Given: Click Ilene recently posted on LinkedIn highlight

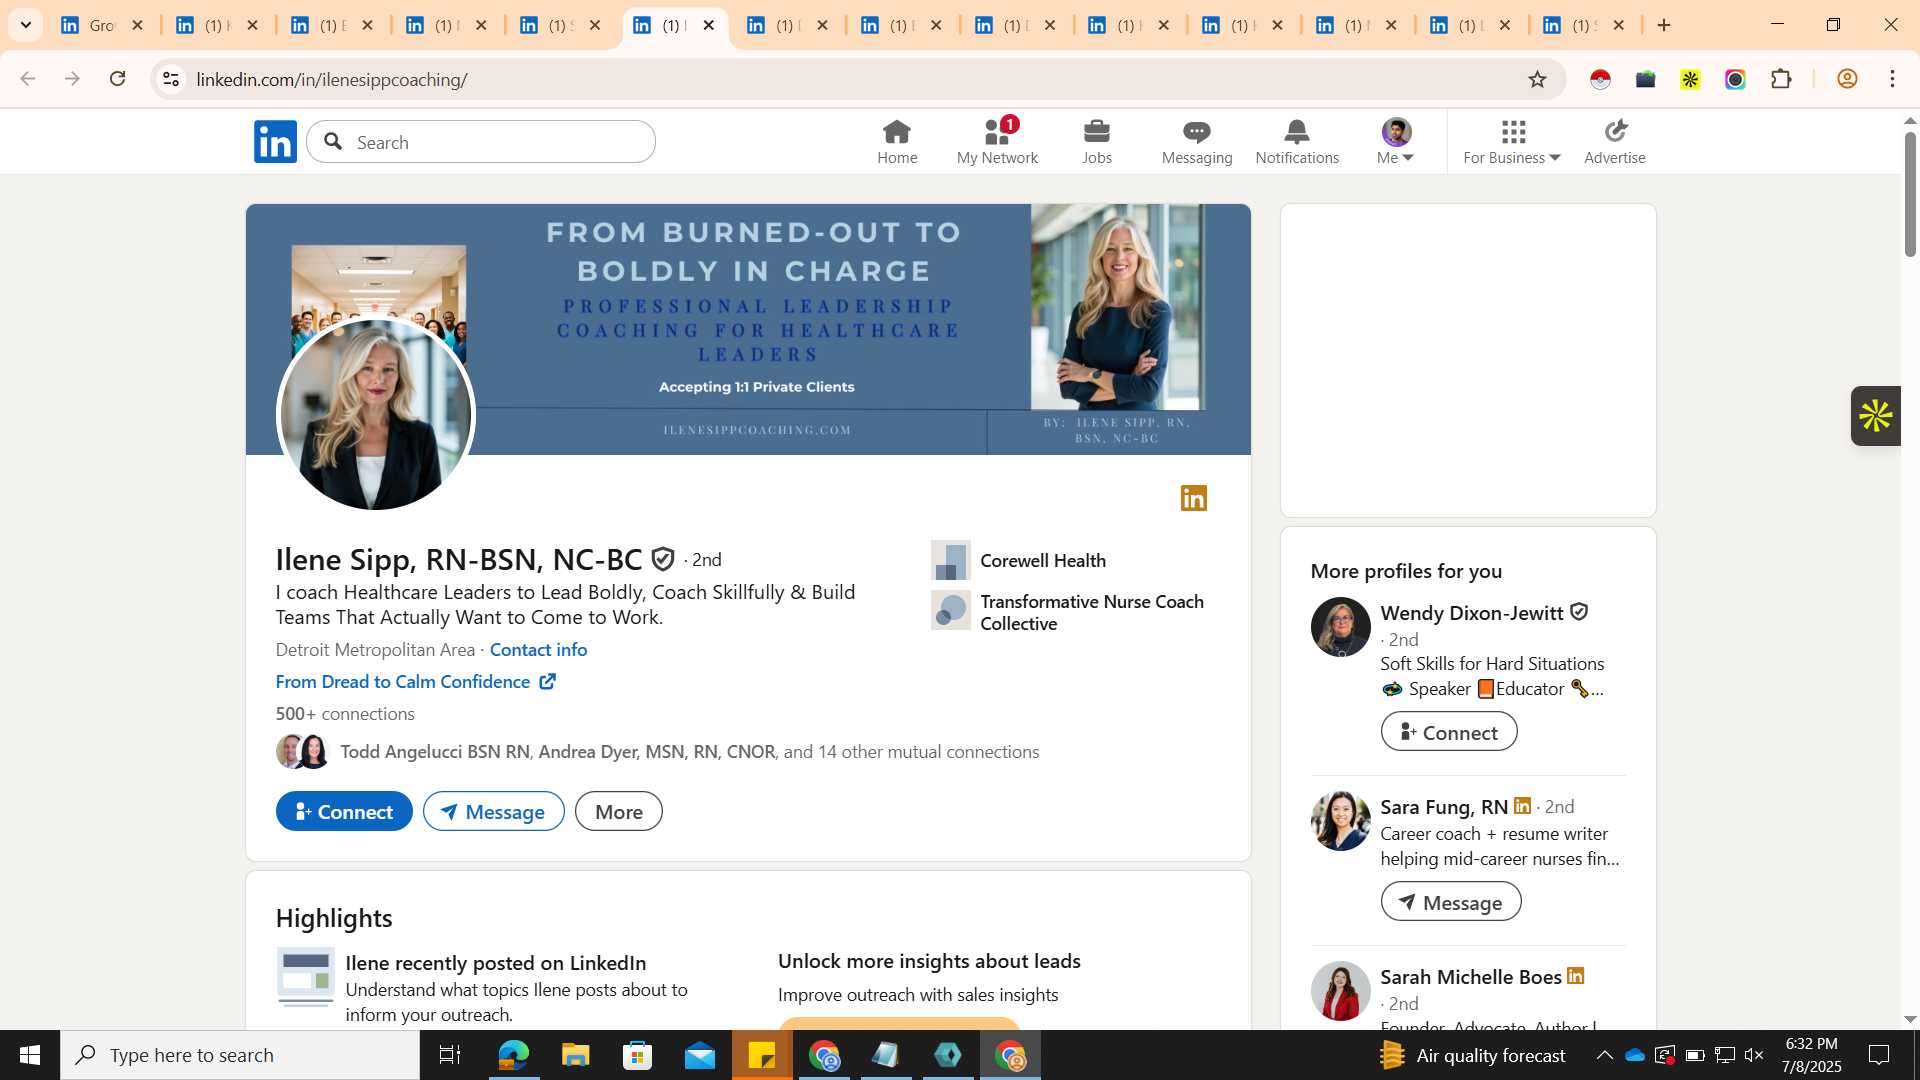Looking at the screenshot, I should pos(495,962).
